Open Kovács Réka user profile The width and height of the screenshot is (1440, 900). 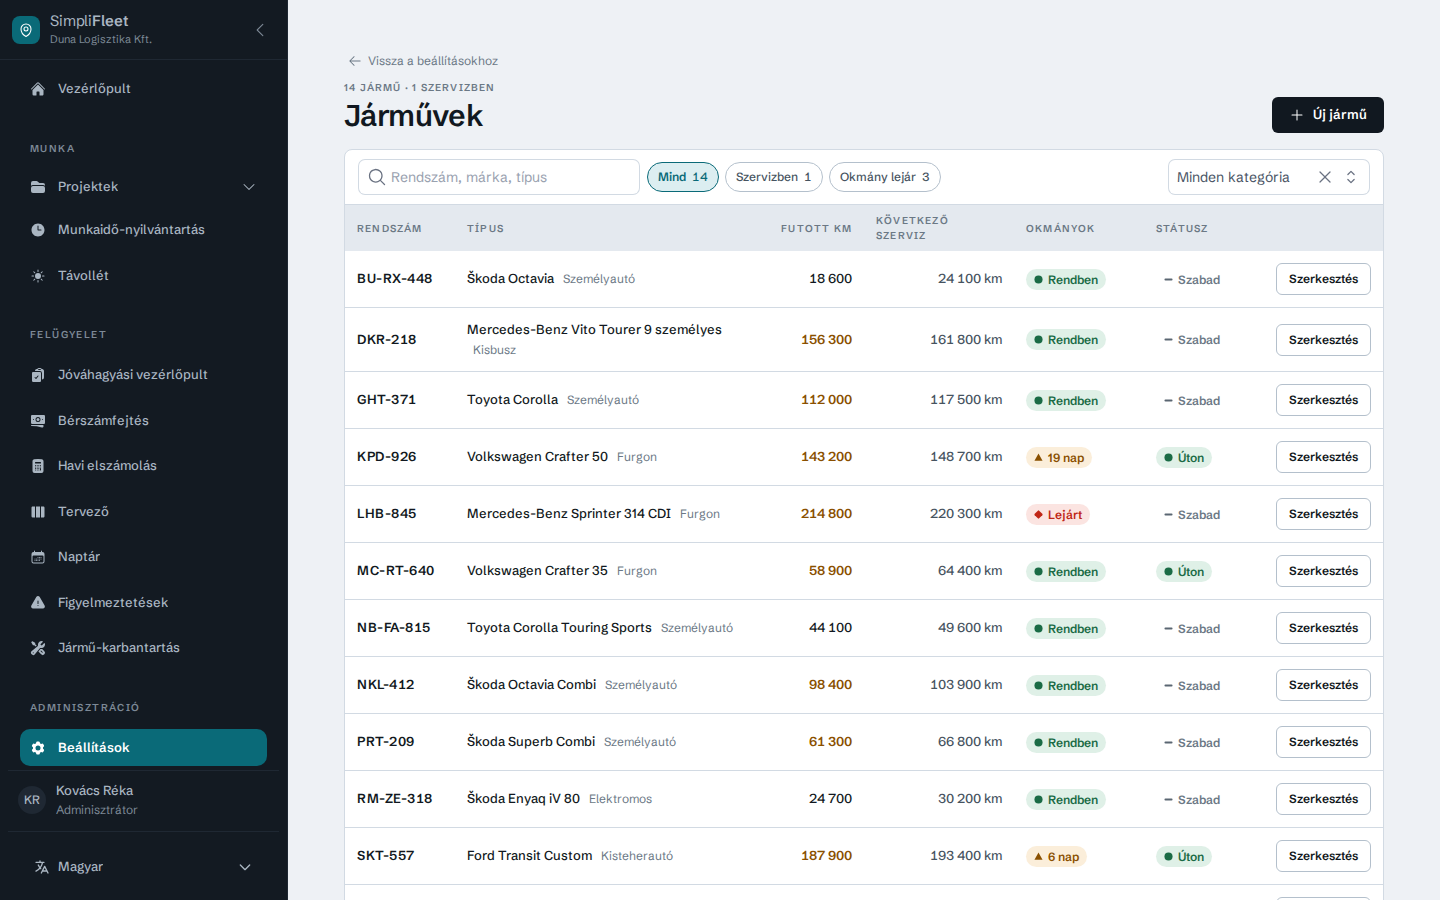click(x=144, y=800)
